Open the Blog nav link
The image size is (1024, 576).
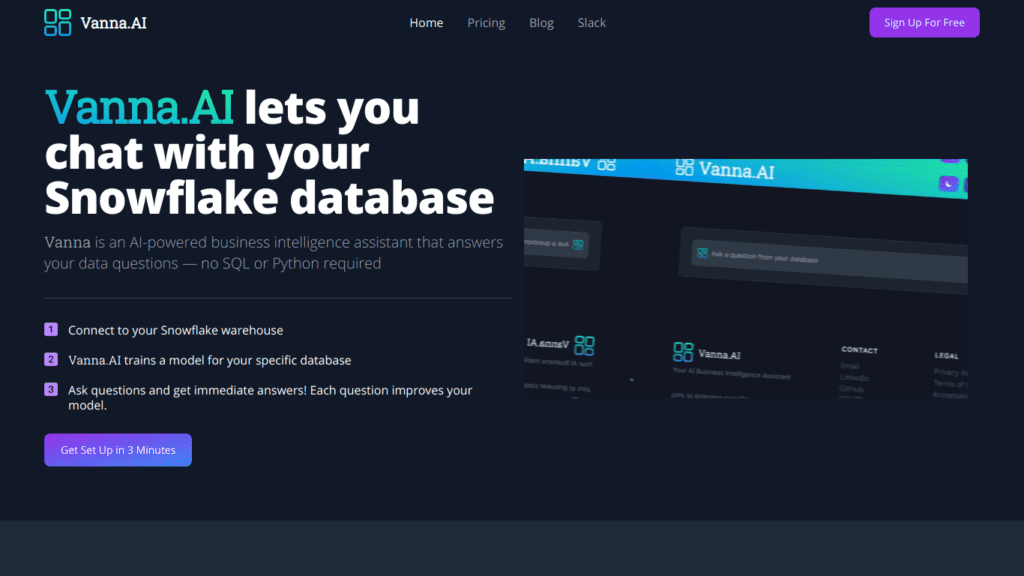coord(541,23)
